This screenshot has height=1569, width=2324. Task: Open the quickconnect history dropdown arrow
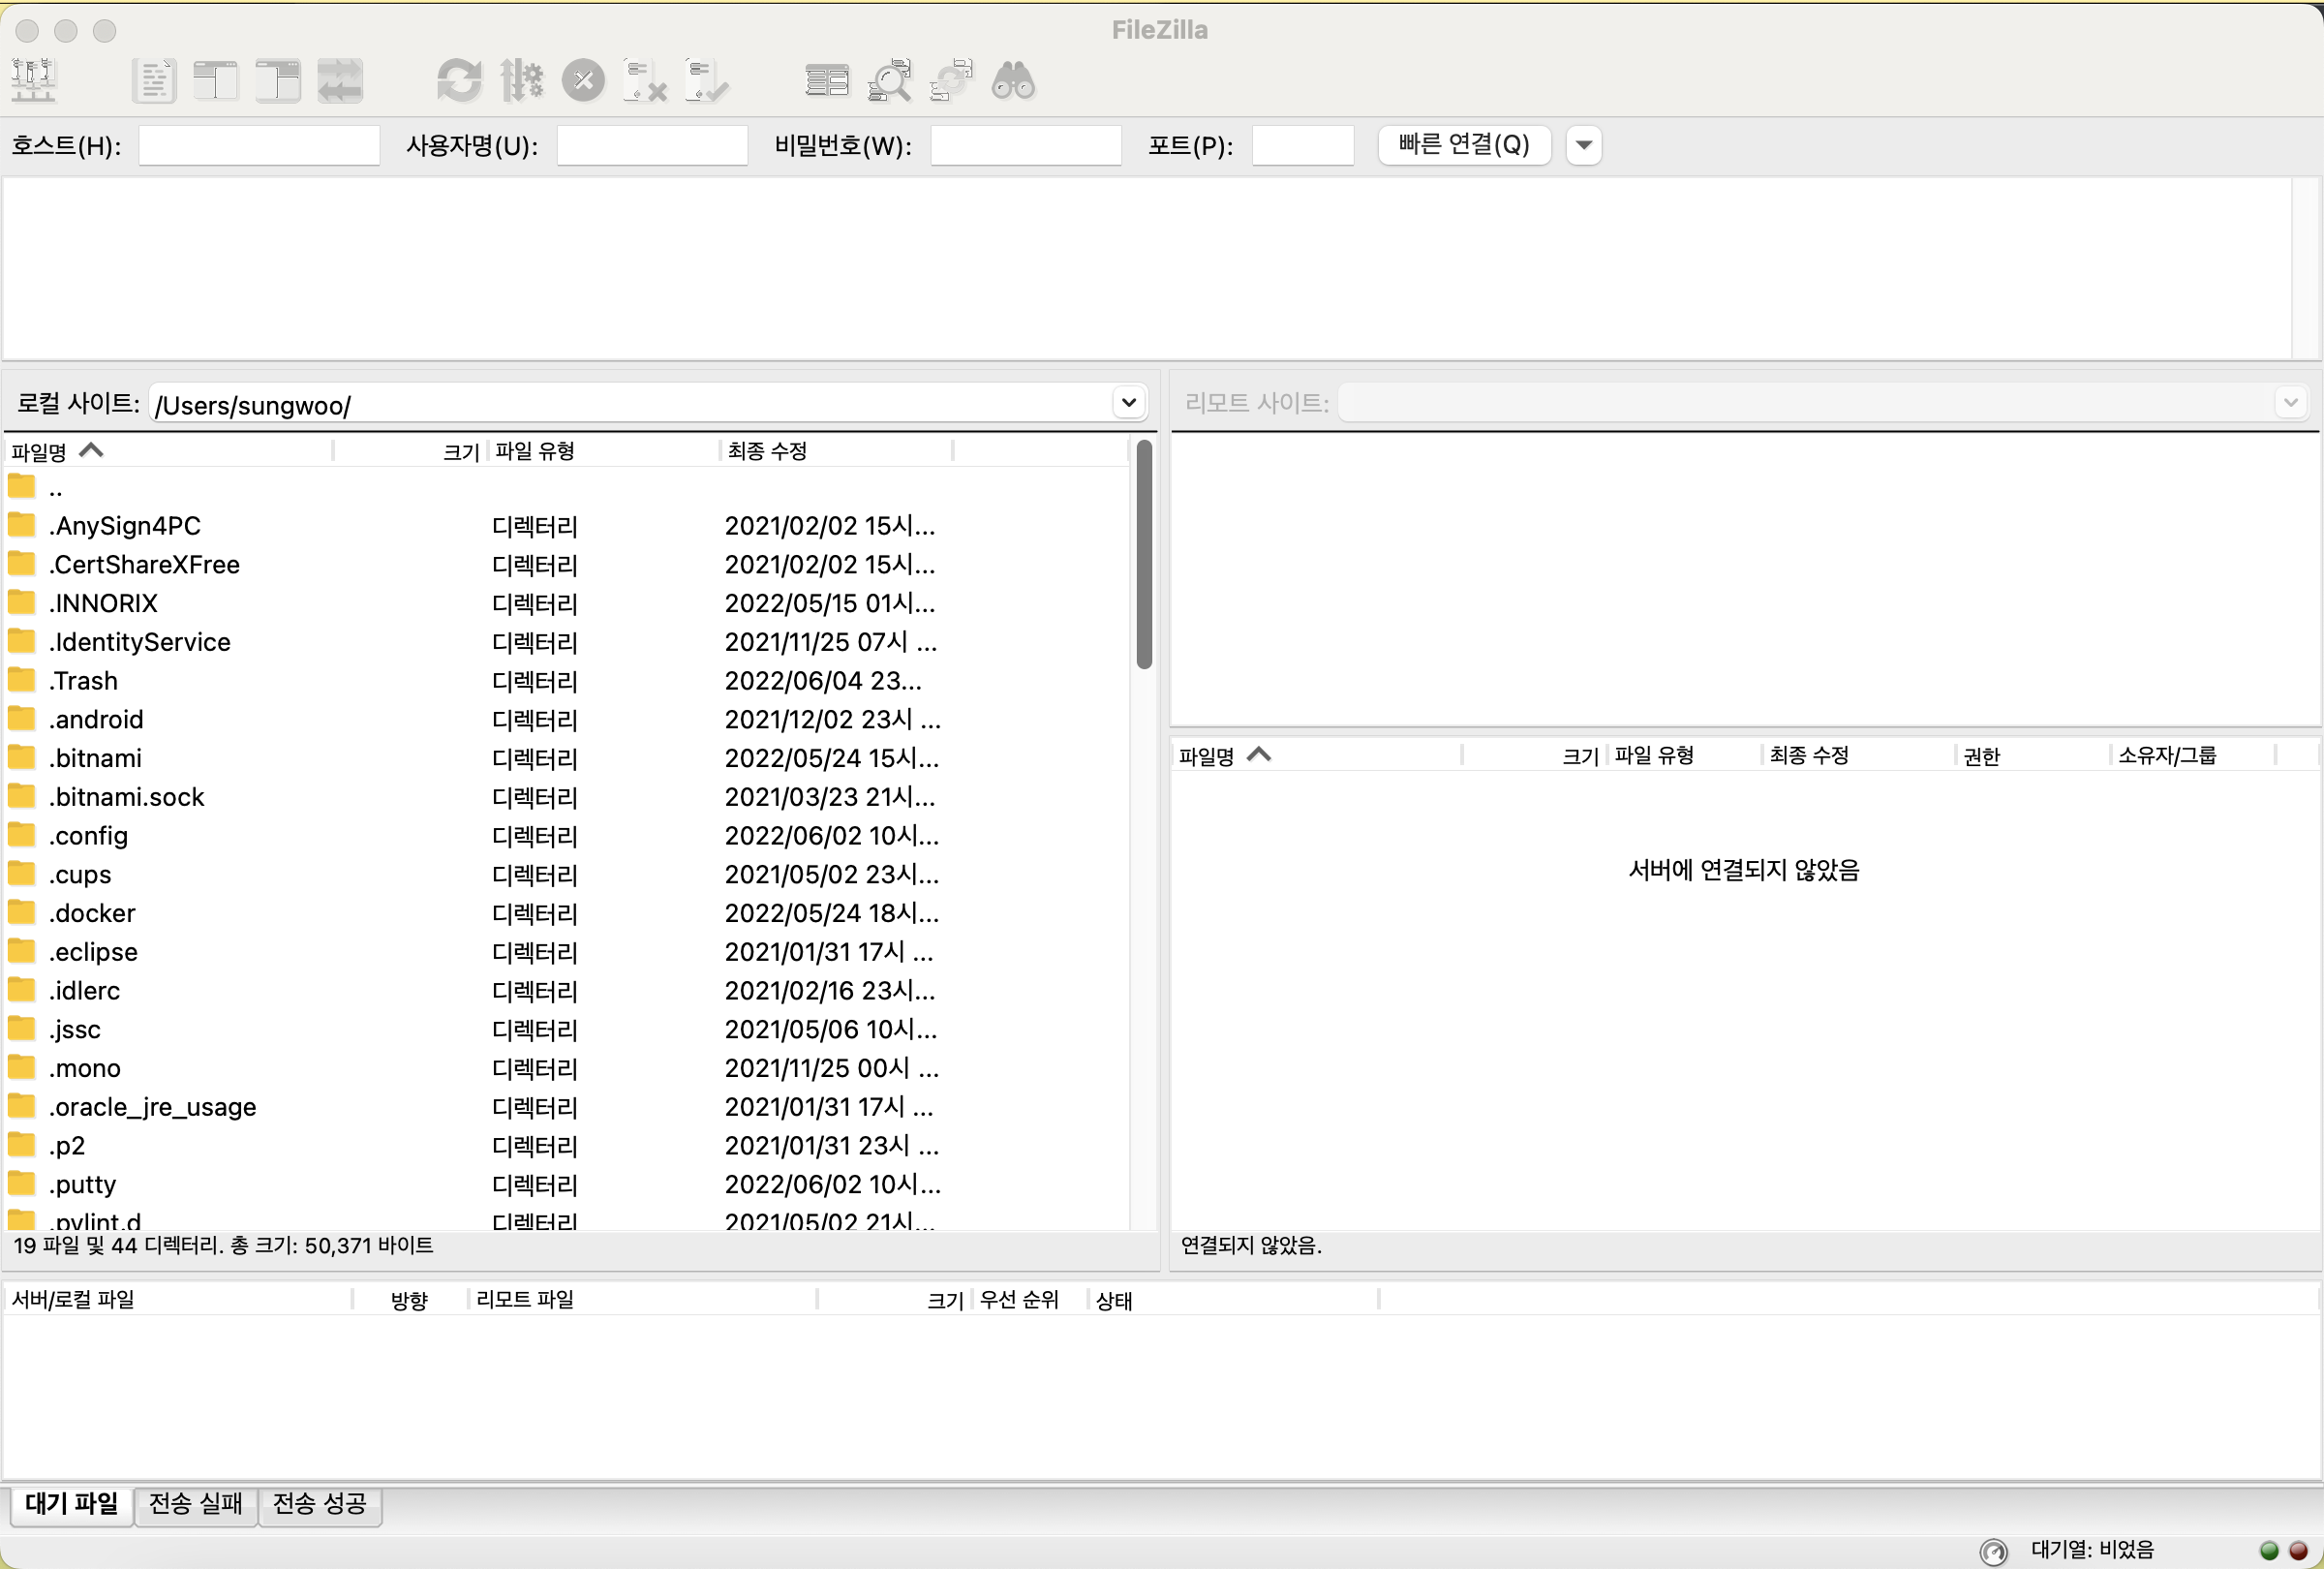tap(1583, 145)
